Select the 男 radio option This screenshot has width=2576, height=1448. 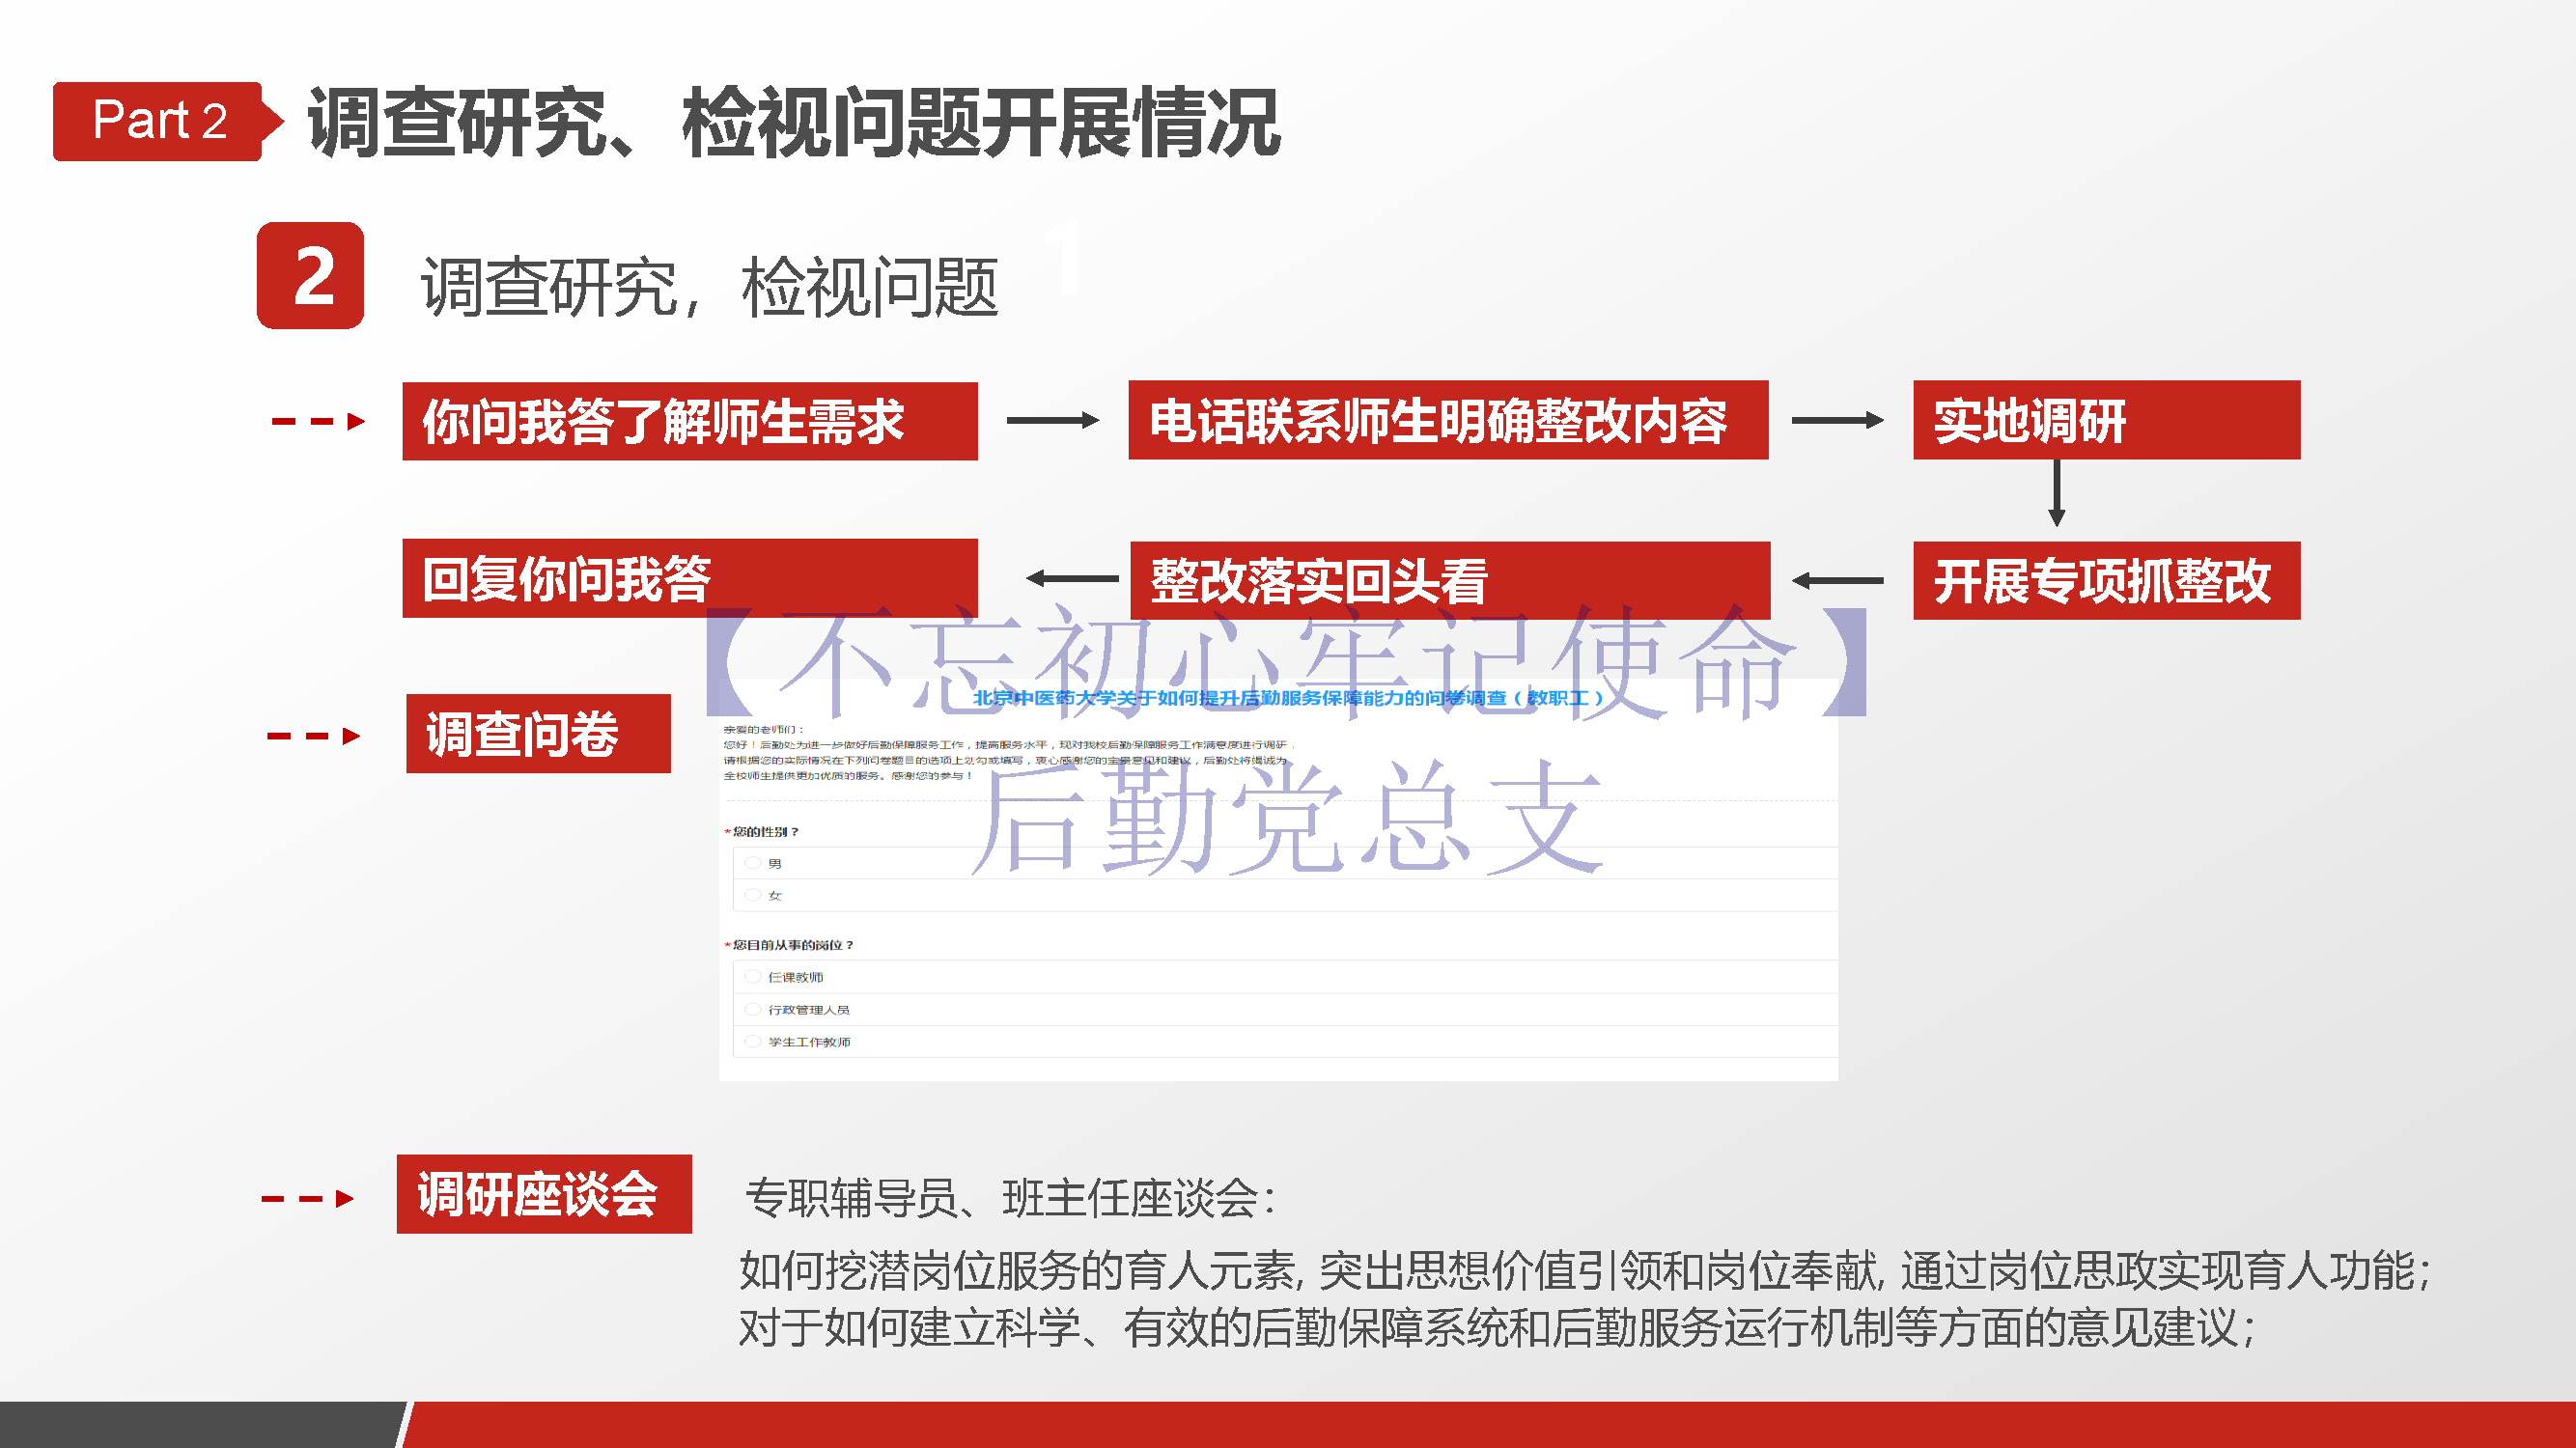click(x=753, y=863)
